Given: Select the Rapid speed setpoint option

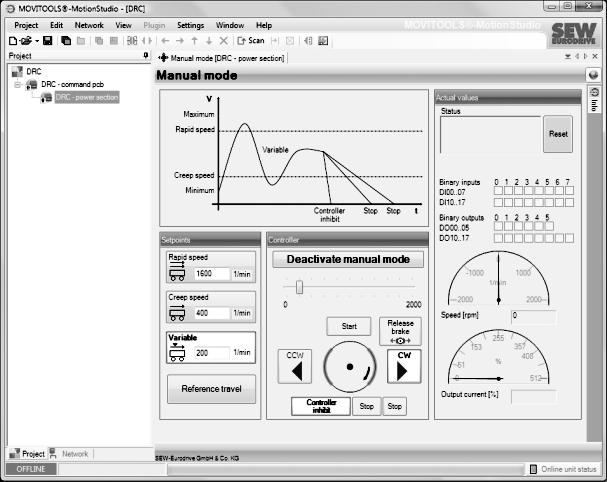Looking at the screenshot, I should [x=211, y=267].
